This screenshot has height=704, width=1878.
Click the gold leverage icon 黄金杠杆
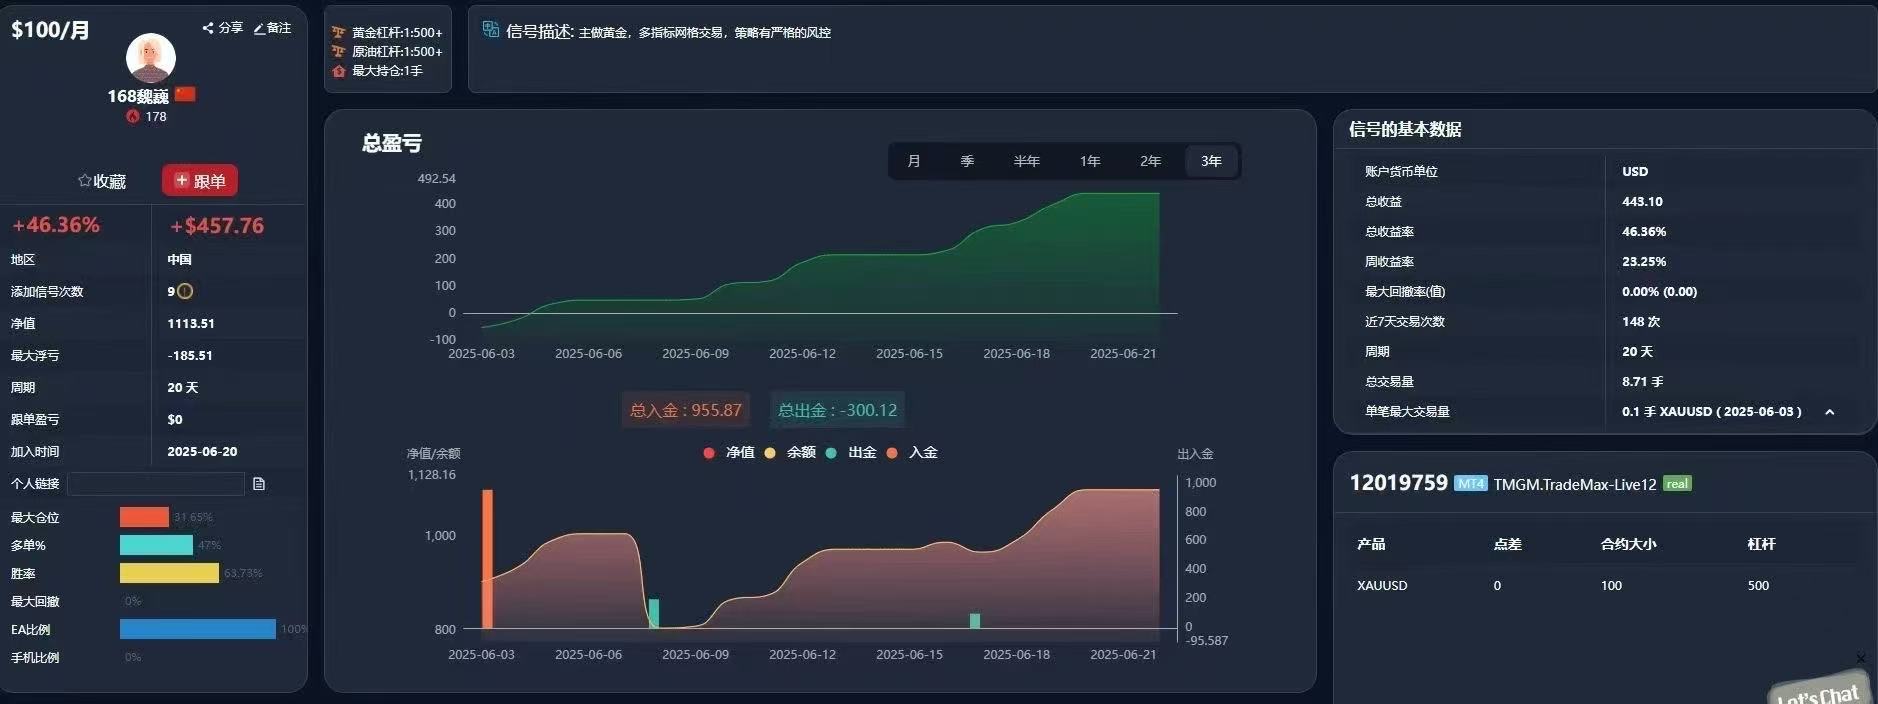point(339,32)
